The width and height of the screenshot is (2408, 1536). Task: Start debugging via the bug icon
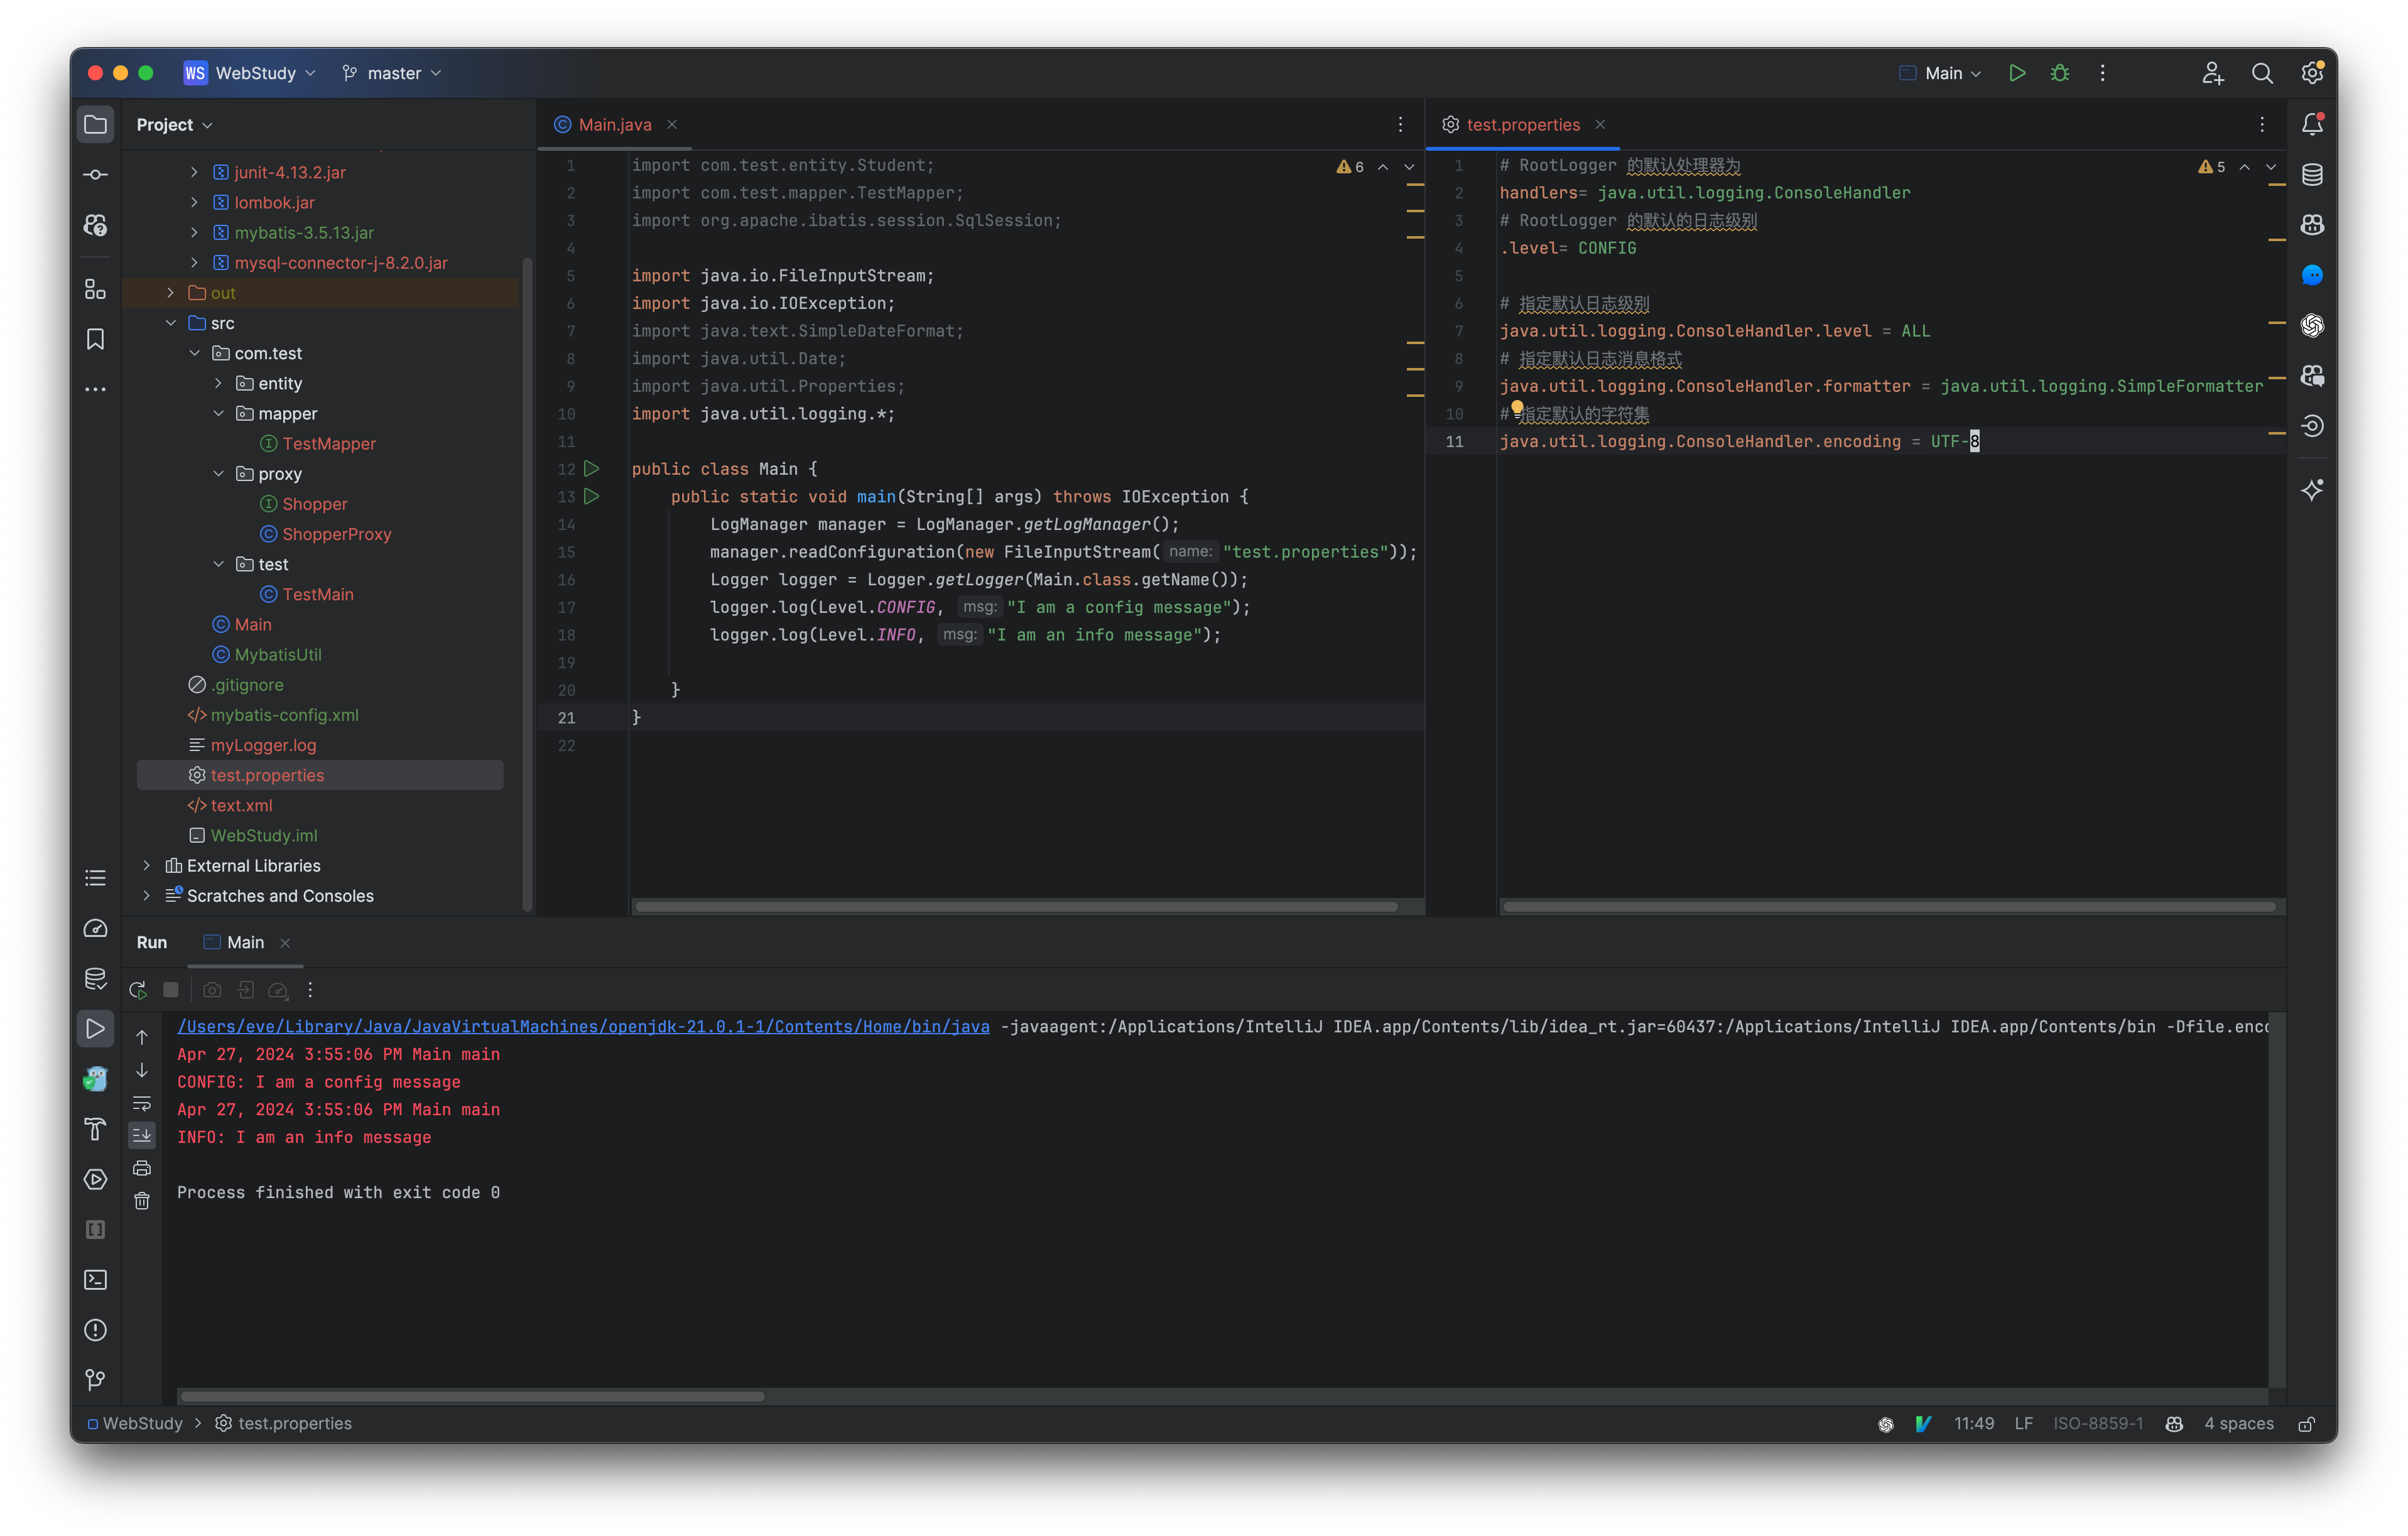(x=2059, y=72)
